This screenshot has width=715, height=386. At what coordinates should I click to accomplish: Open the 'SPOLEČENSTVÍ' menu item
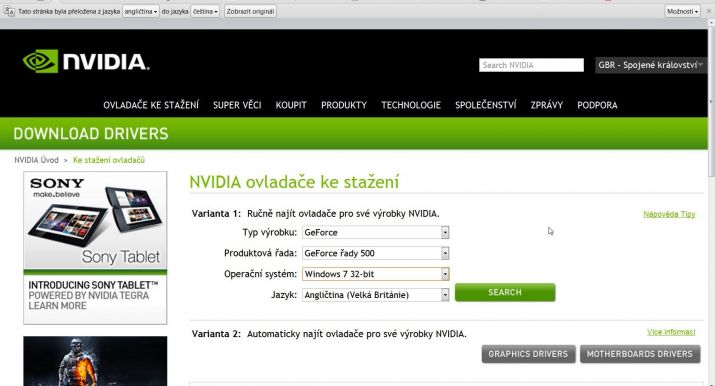[486, 105]
